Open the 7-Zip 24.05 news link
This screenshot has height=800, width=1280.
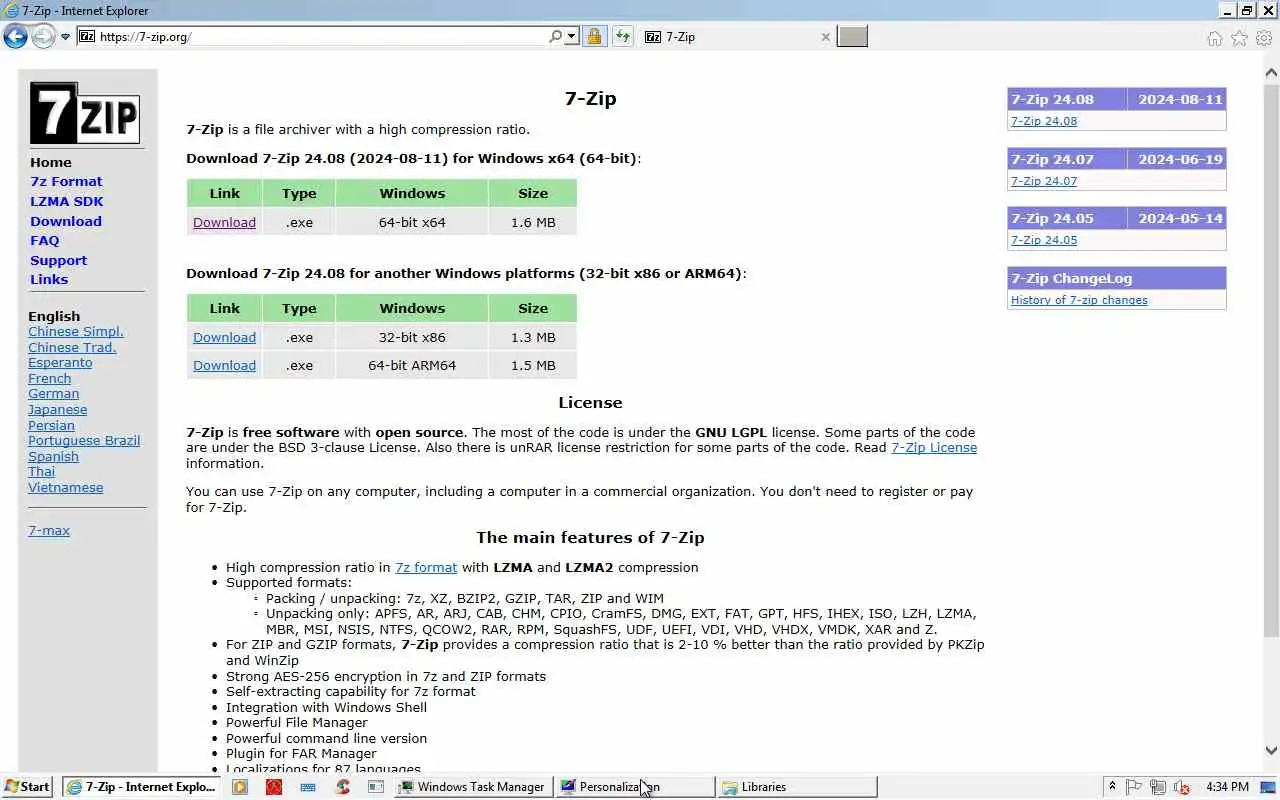pos(1044,240)
